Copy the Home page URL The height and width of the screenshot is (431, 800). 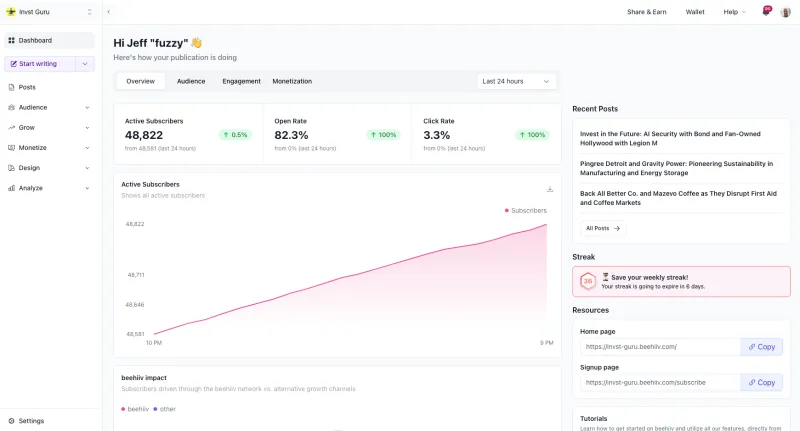click(x=761, y=347)
